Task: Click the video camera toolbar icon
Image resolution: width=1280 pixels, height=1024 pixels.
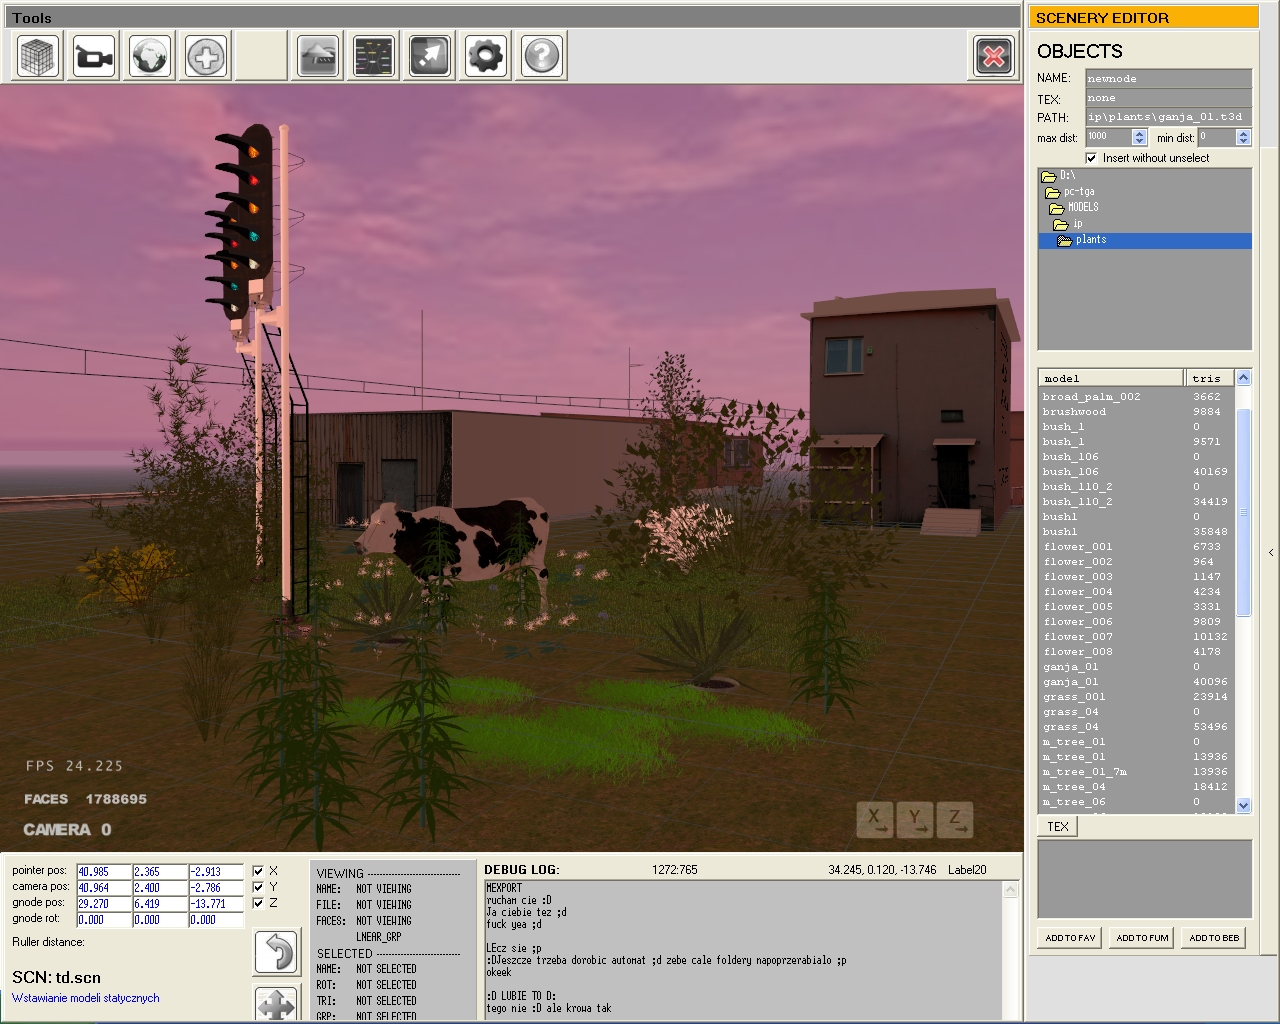Action: (95, 56)
